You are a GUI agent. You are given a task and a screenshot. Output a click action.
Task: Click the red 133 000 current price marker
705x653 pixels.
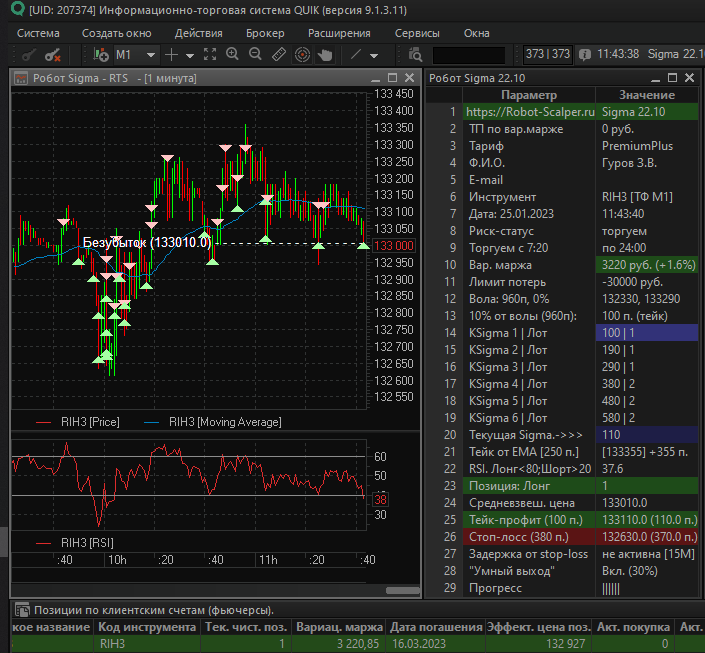393,246
